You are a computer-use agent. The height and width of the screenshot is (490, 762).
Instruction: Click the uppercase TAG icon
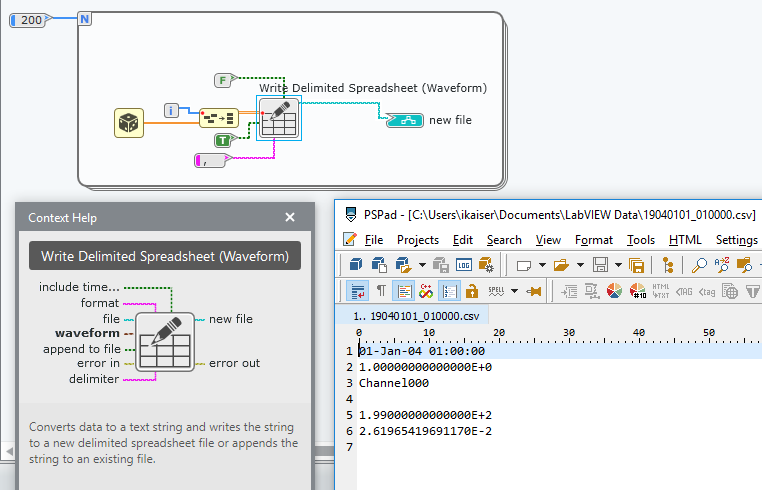point(684,292)
